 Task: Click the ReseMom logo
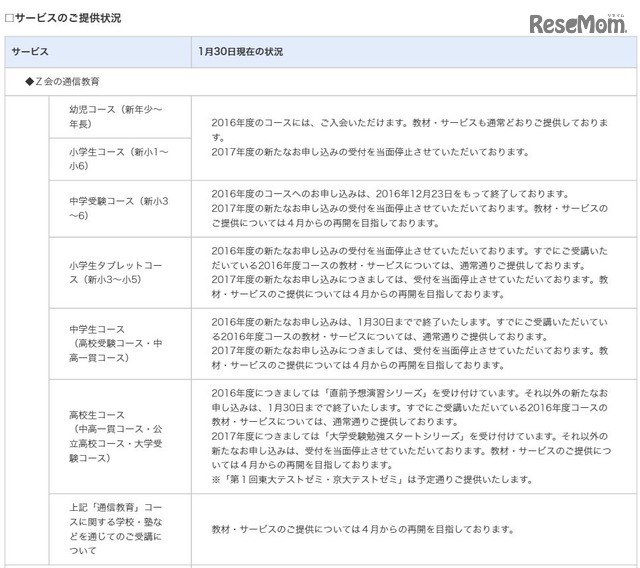[578, 24]
